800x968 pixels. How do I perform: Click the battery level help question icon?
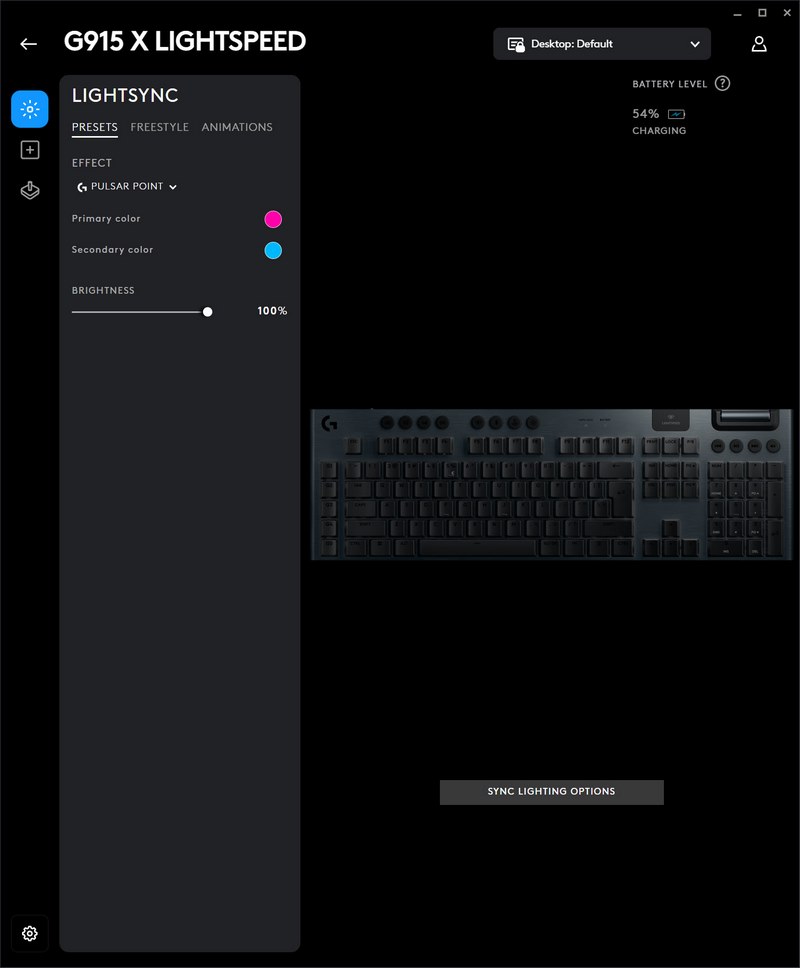click(x=722, y=84)
